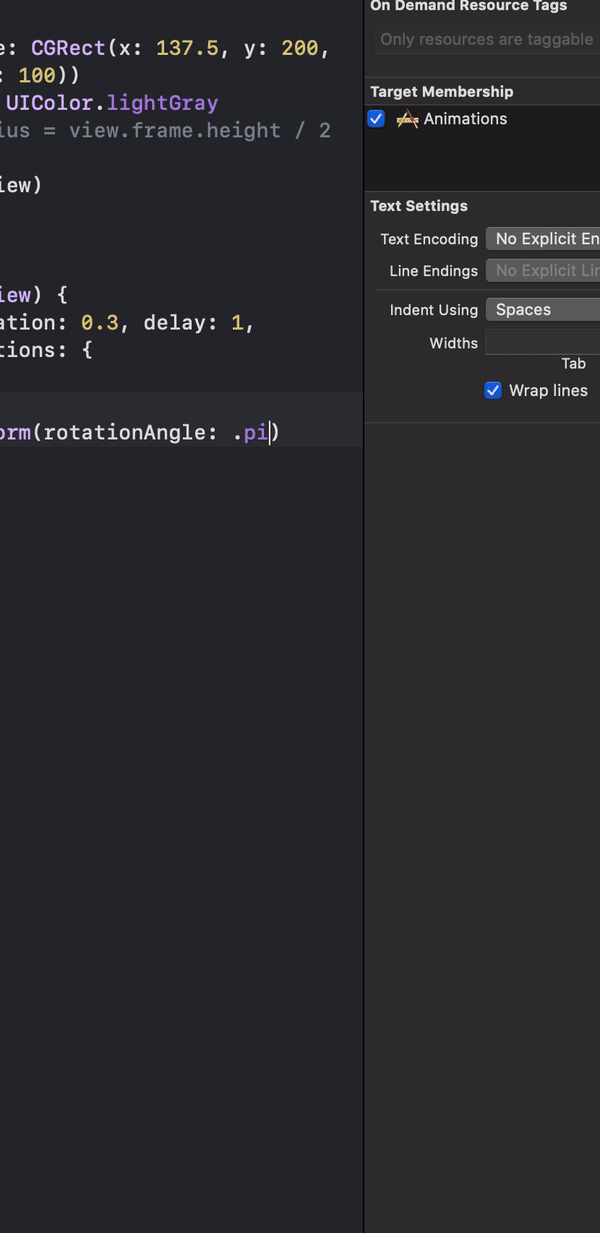Click the Tab width input field
600x1233 pixels.
pyautogui.click(x=543, y=343)
